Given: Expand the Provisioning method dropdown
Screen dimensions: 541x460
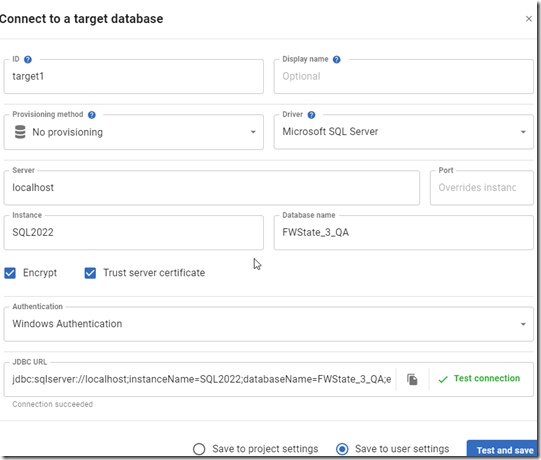Looking at the screenshot, I should [134, 132].
